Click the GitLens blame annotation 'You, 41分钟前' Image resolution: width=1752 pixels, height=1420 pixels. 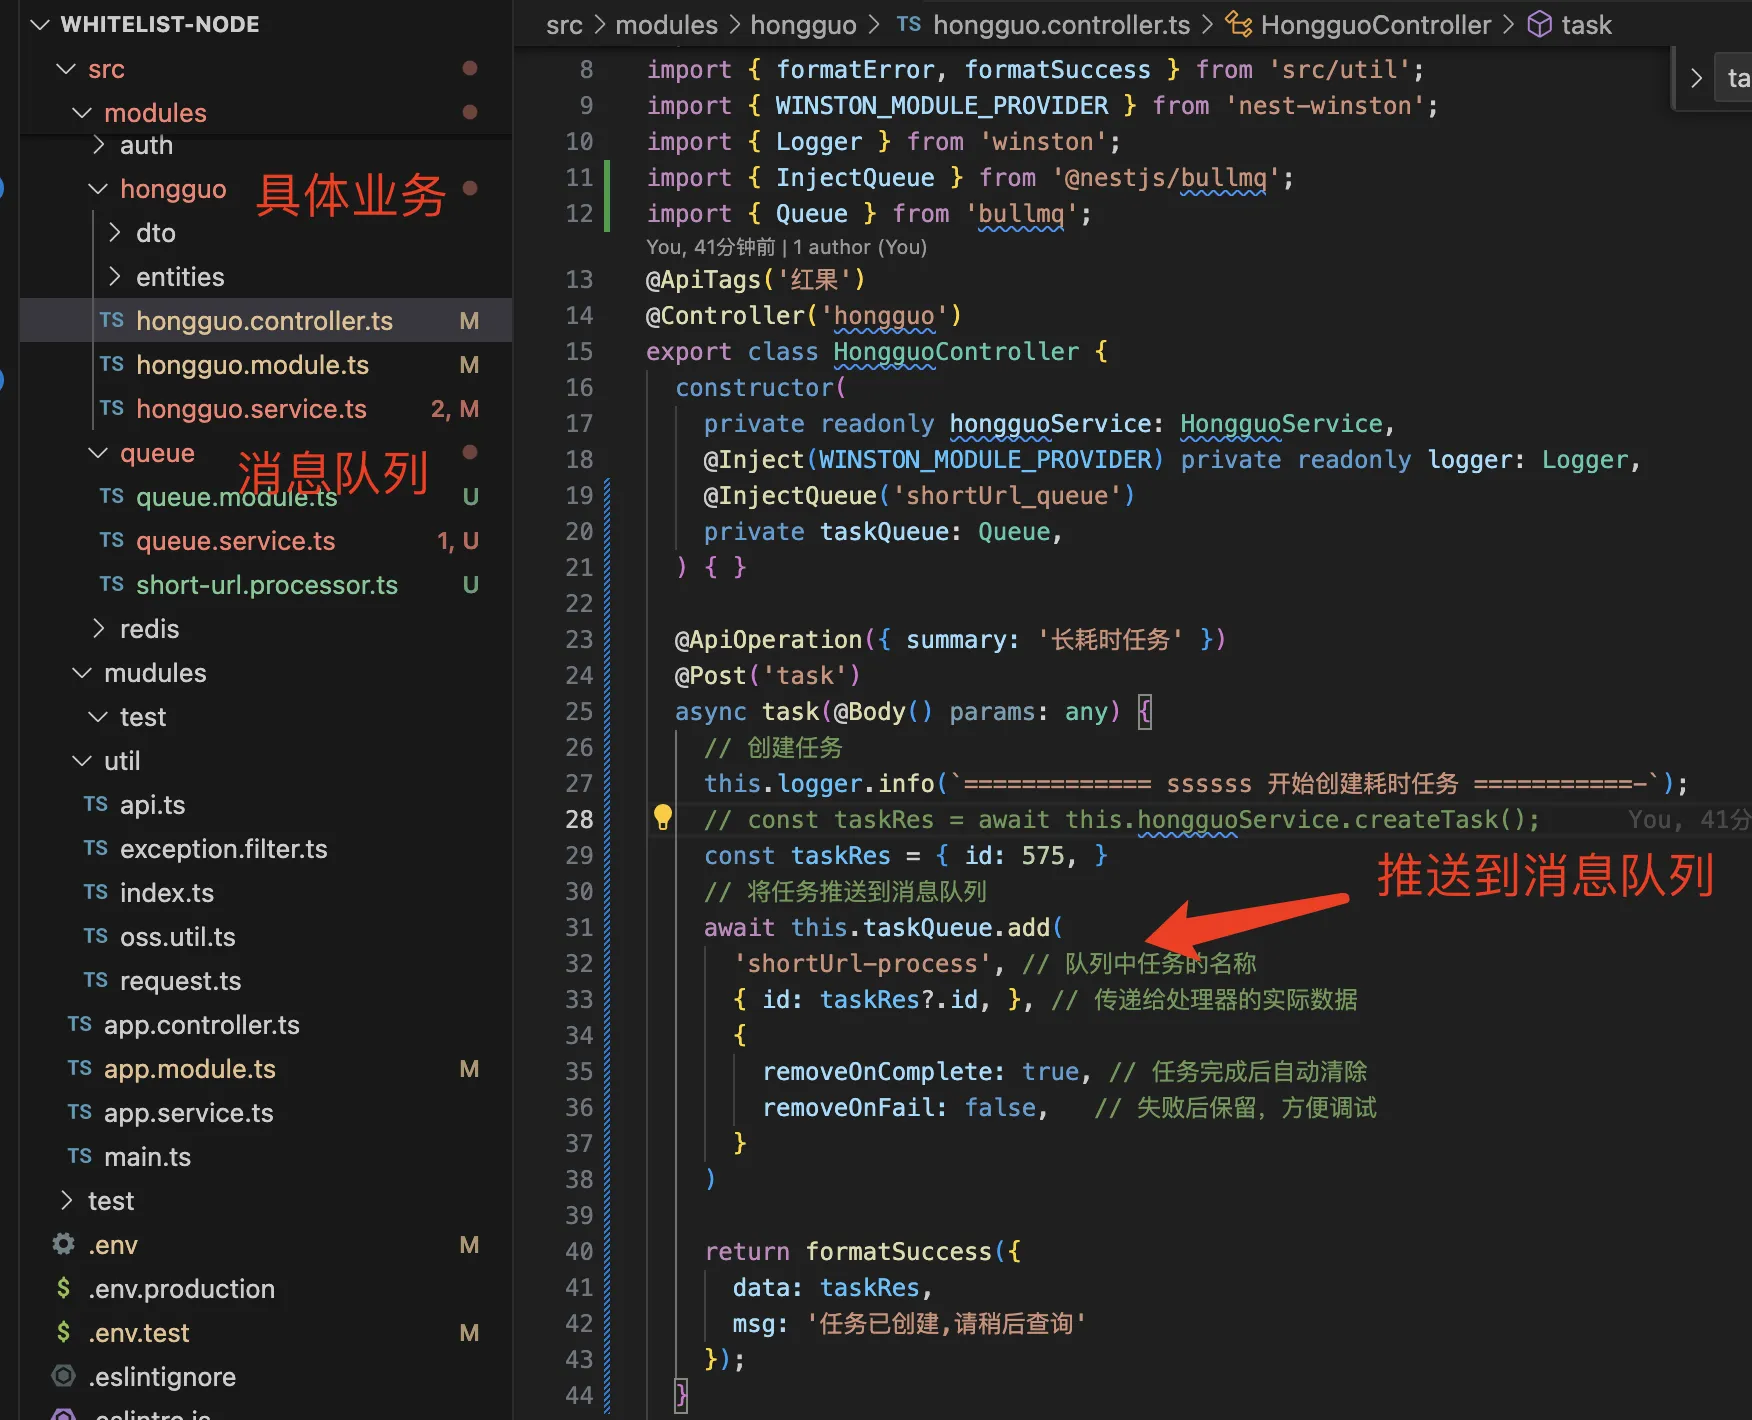point(711,247)
